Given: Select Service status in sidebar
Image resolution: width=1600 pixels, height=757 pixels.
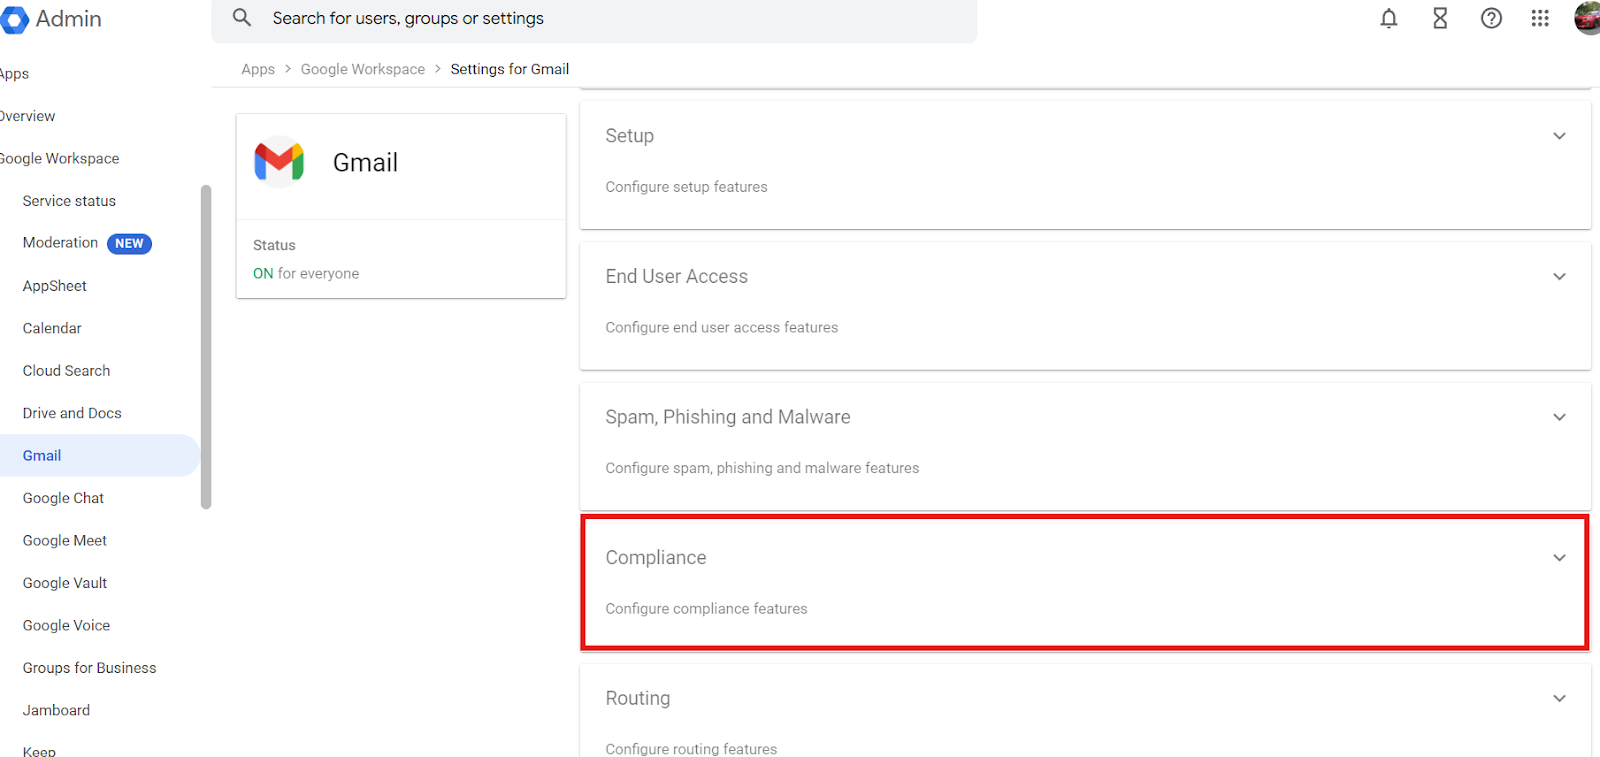Looking at the screenshot, I should pyautogui.click(x=69, y=201).
